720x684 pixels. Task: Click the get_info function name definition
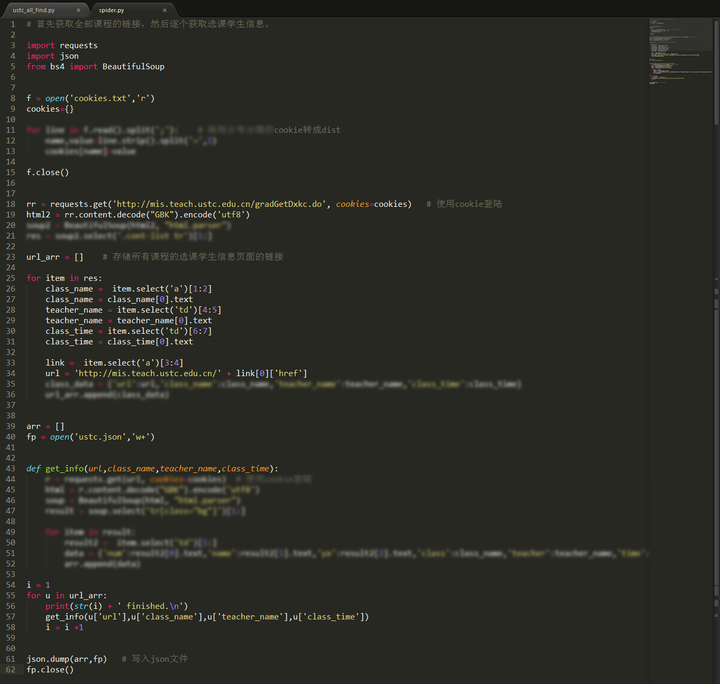click(x=64, y=469)
